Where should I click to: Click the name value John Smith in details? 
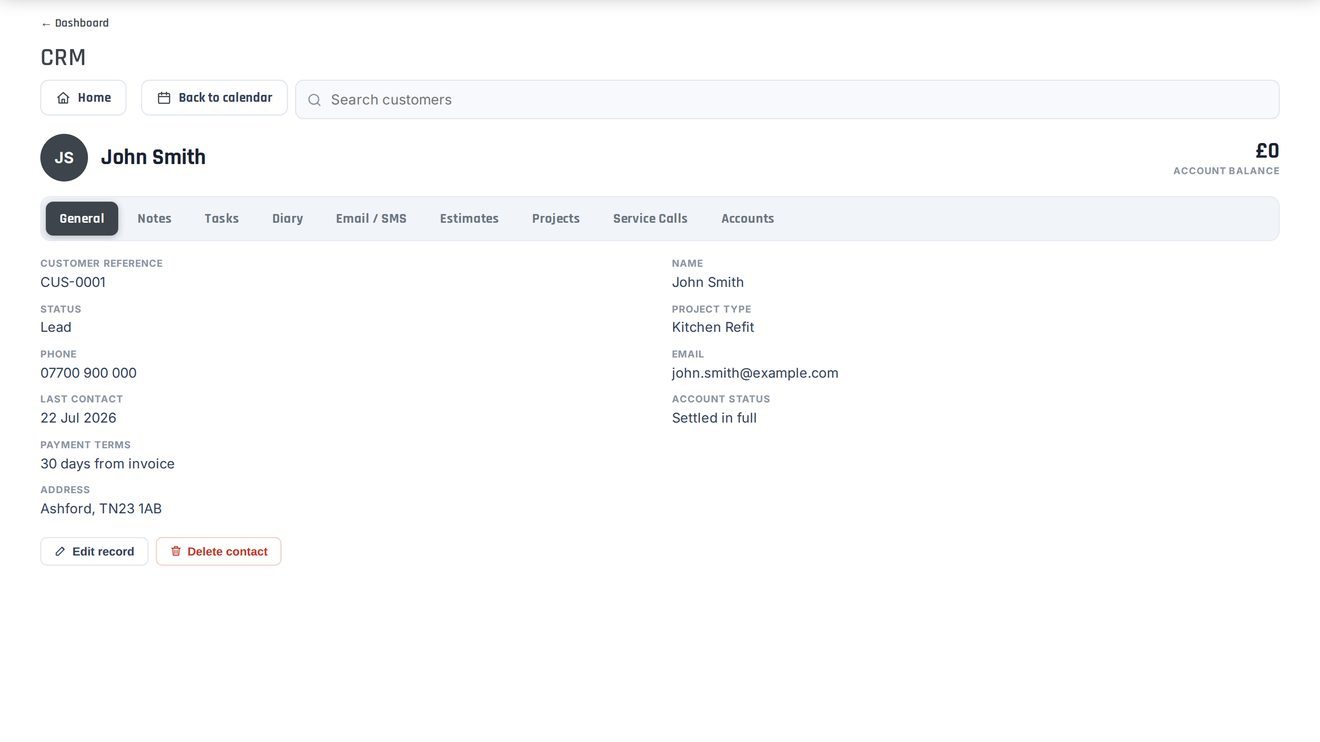708,282
